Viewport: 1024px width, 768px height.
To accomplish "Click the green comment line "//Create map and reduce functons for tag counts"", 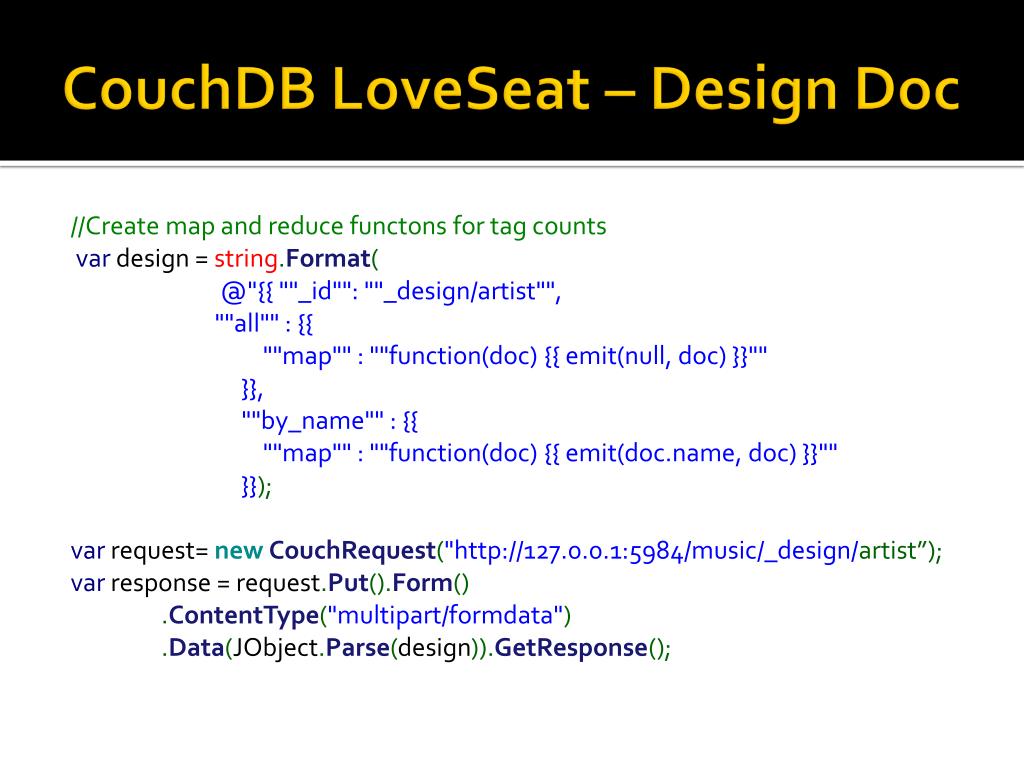I will 338,226.
